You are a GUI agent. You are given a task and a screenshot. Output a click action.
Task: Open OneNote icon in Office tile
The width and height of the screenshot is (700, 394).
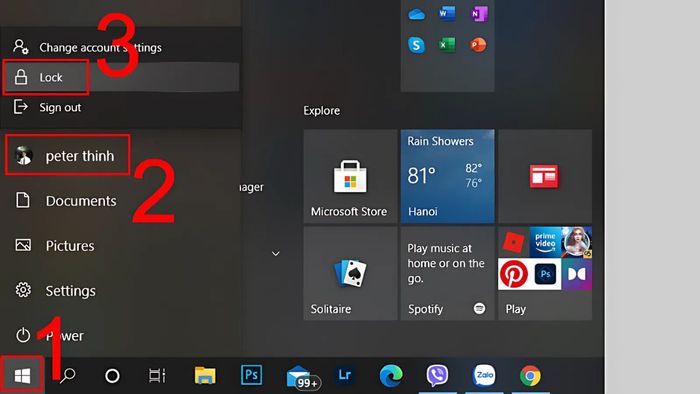click(x=479, y=14)
